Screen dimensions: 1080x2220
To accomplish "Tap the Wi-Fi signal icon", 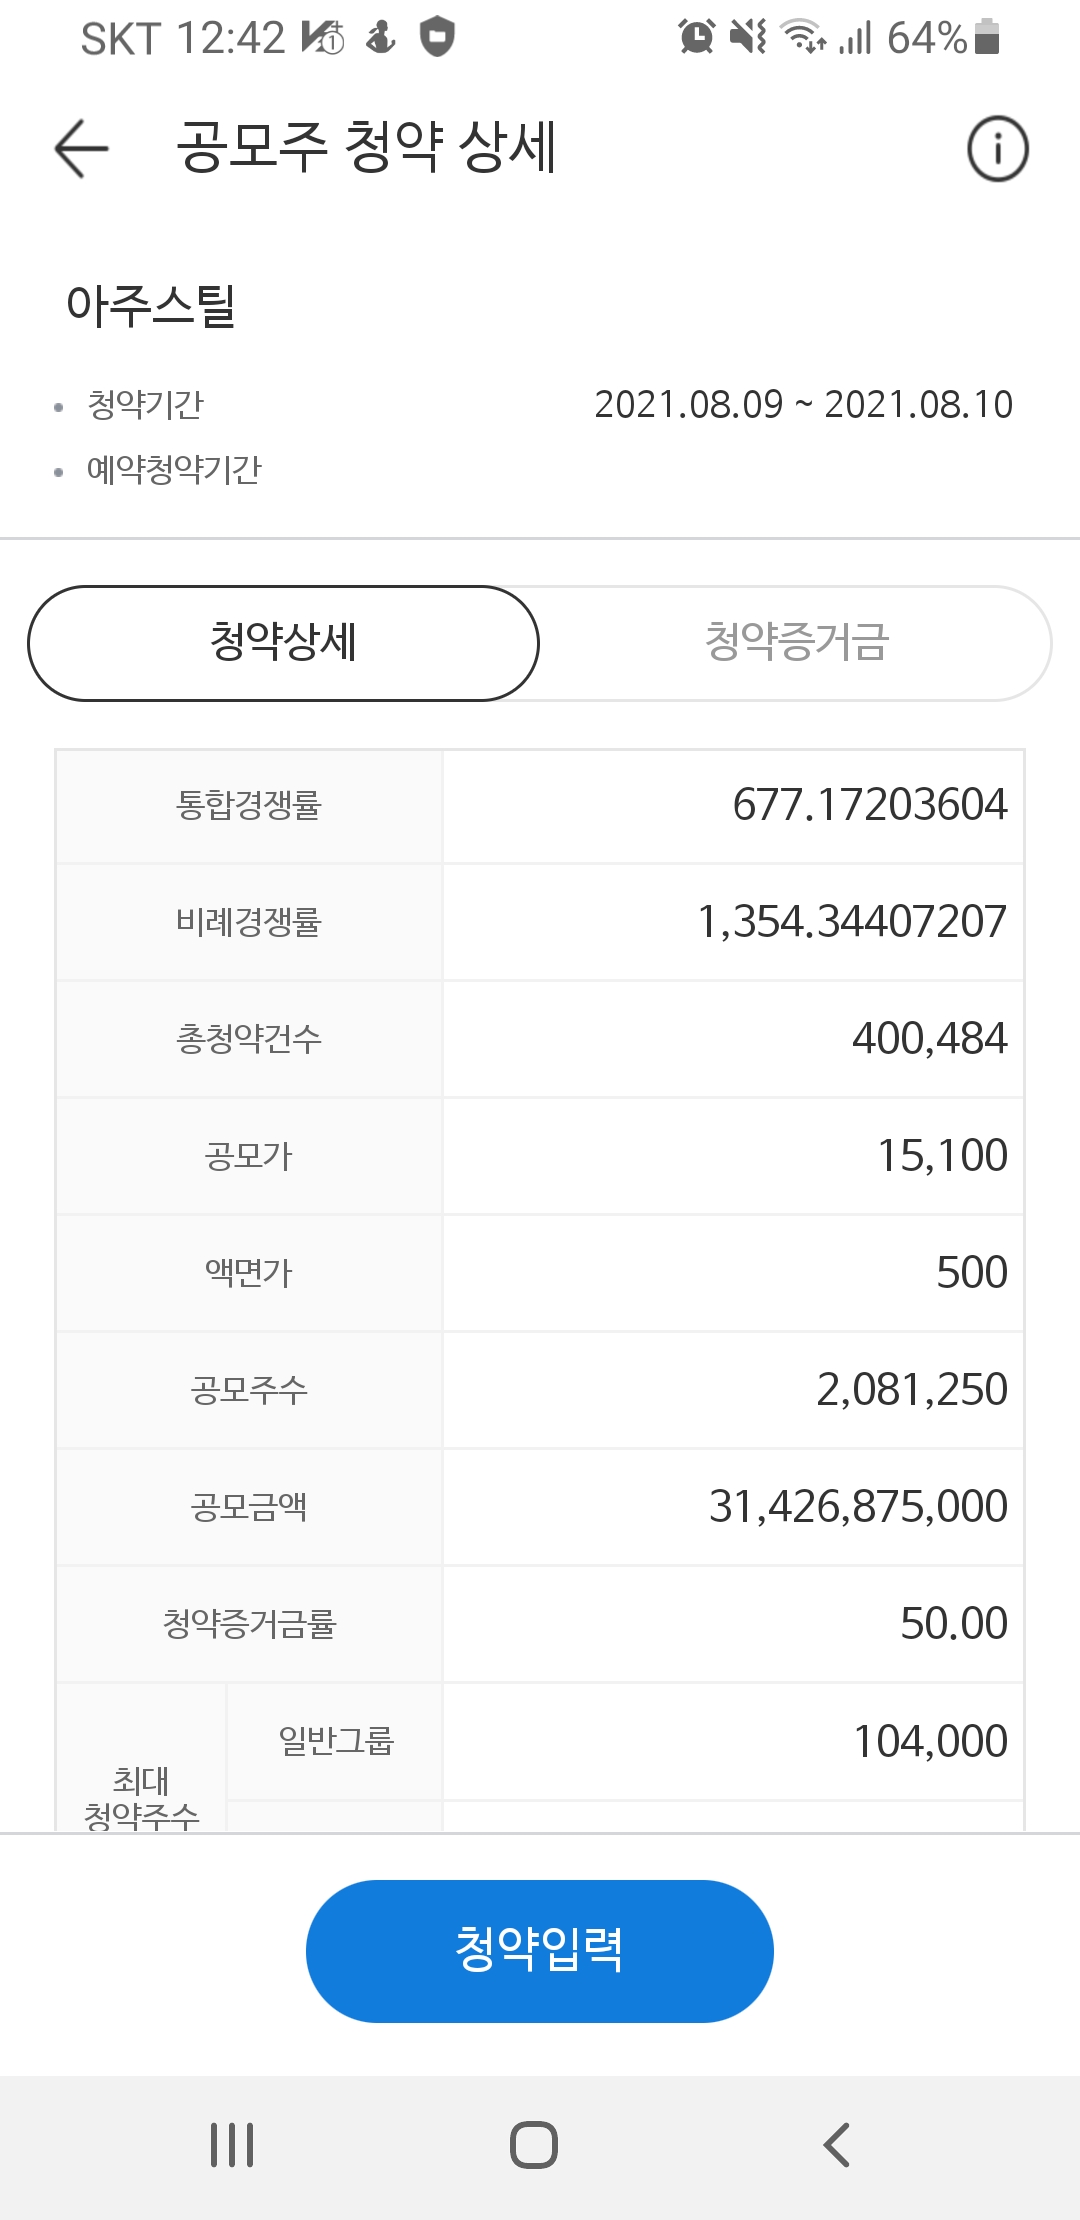I will coord(803,38).
